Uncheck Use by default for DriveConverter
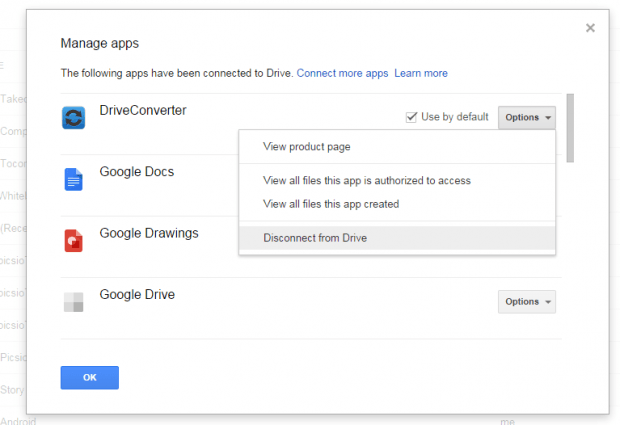This screenshot has width=620, height=425. click(411, 117)
